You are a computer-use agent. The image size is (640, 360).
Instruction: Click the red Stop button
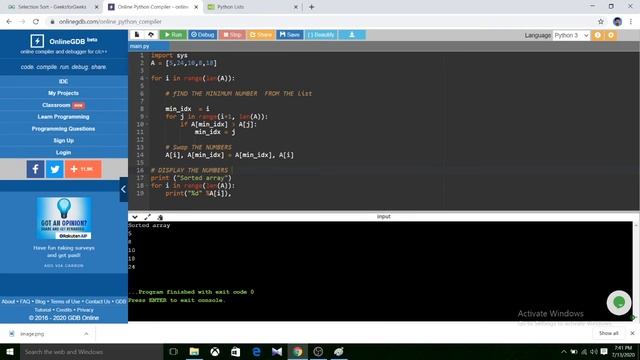coord(232,35)
